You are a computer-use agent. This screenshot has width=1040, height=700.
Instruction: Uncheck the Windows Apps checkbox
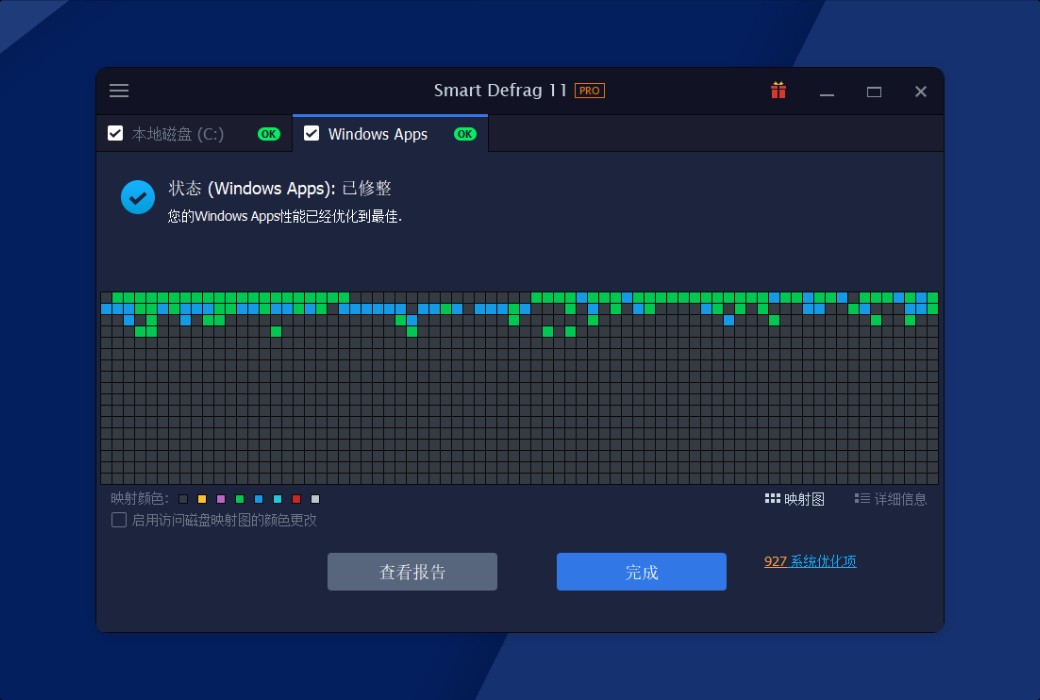click(311, 133)
